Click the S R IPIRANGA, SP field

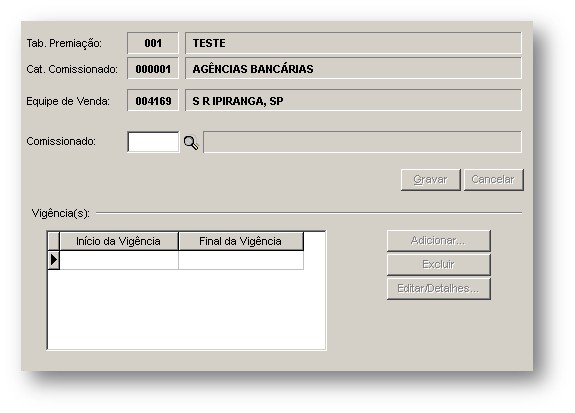(x=353, y=100)
